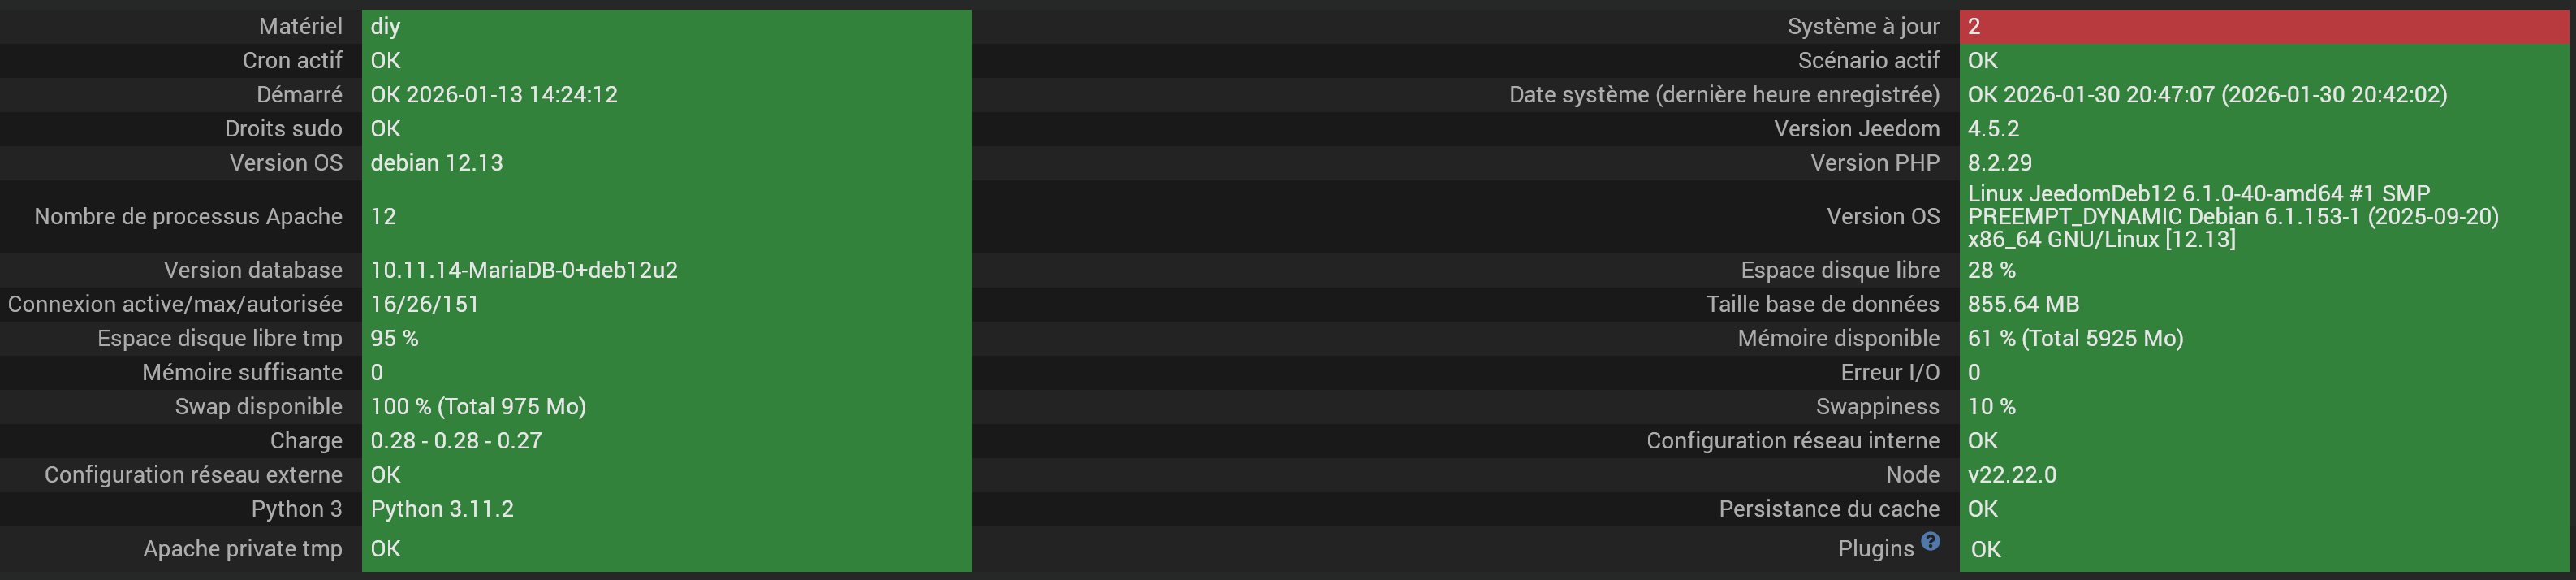This screenshot has width=2576, height=580.
Task: Select the Version Jeedom 4.5.2 value
Action: [1993, 129]
